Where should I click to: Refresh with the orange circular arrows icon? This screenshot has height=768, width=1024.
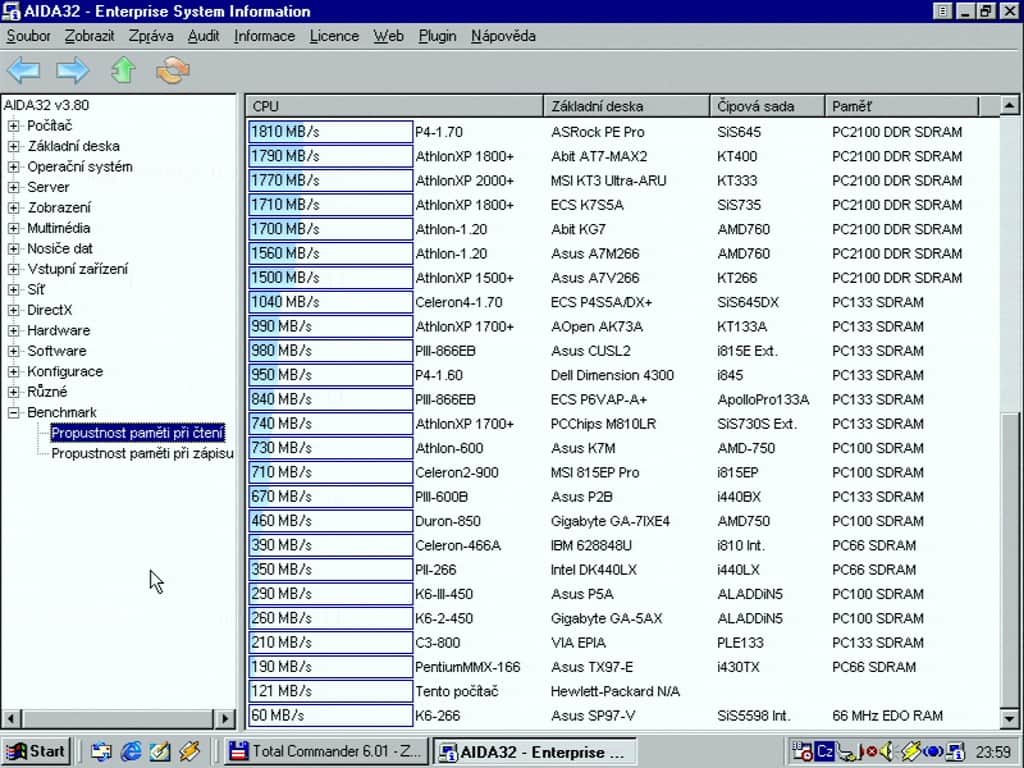point(173,70)
